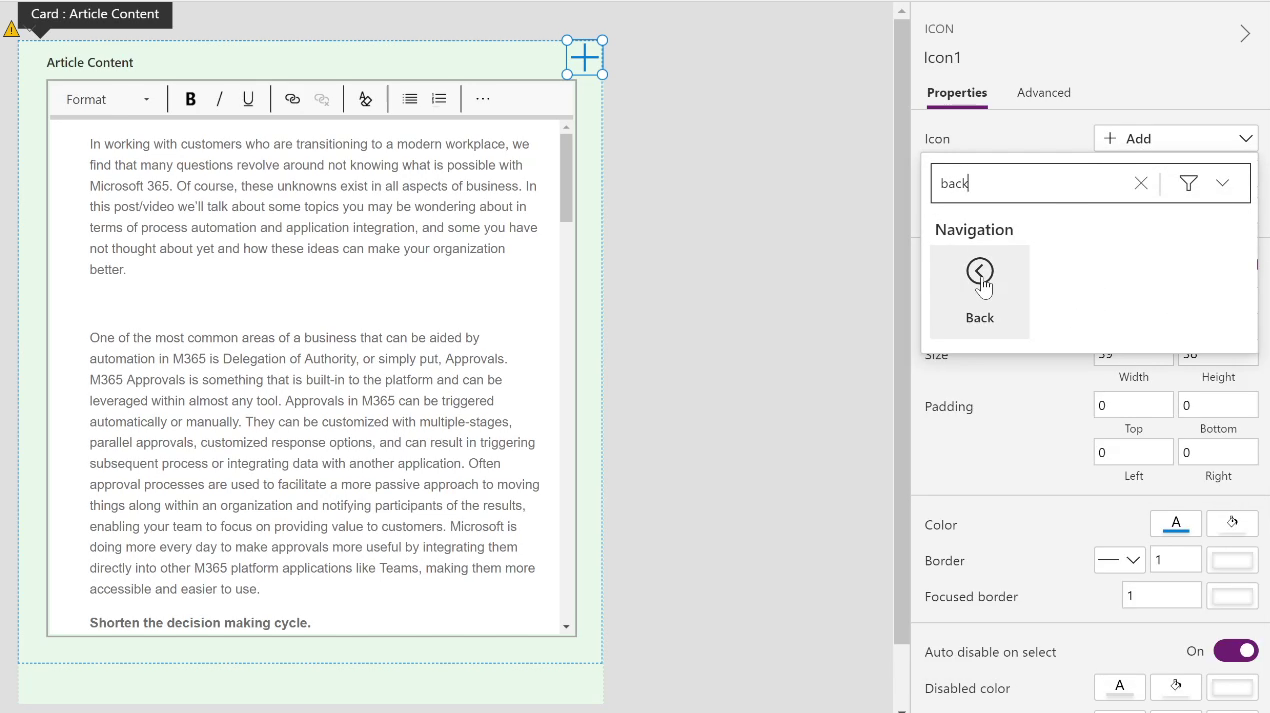Select the Add plus icon on the card

585,57
